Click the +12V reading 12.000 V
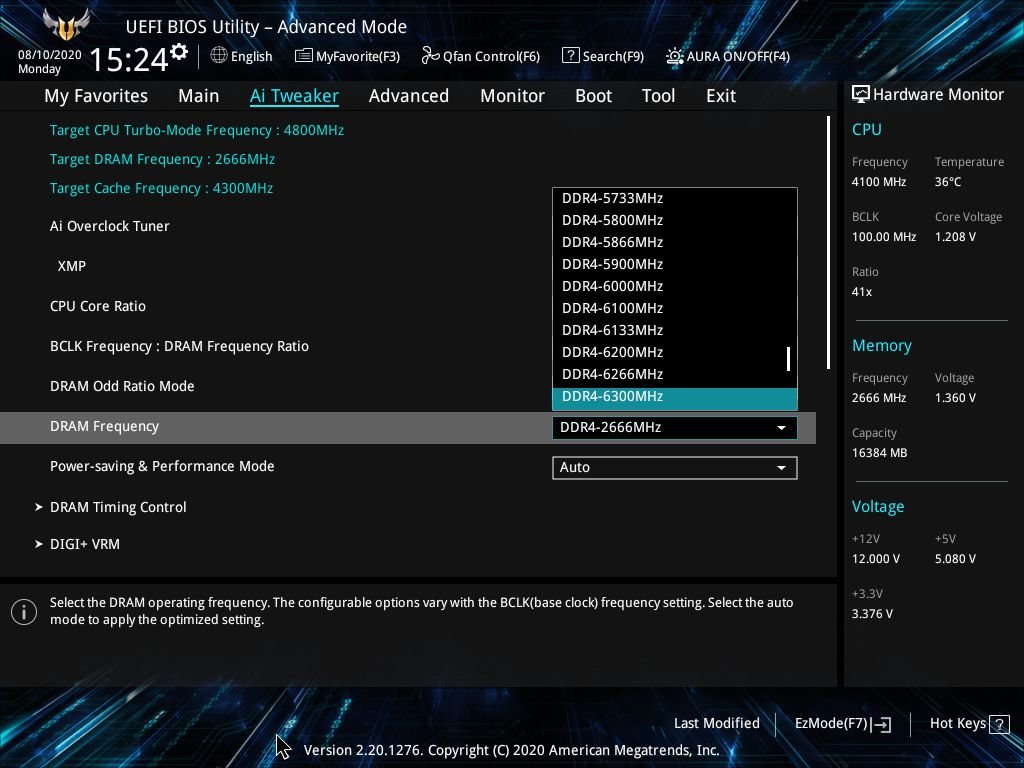Image resolution: width=1024 pixels, height=768 pixels. (x=876, y=559)
